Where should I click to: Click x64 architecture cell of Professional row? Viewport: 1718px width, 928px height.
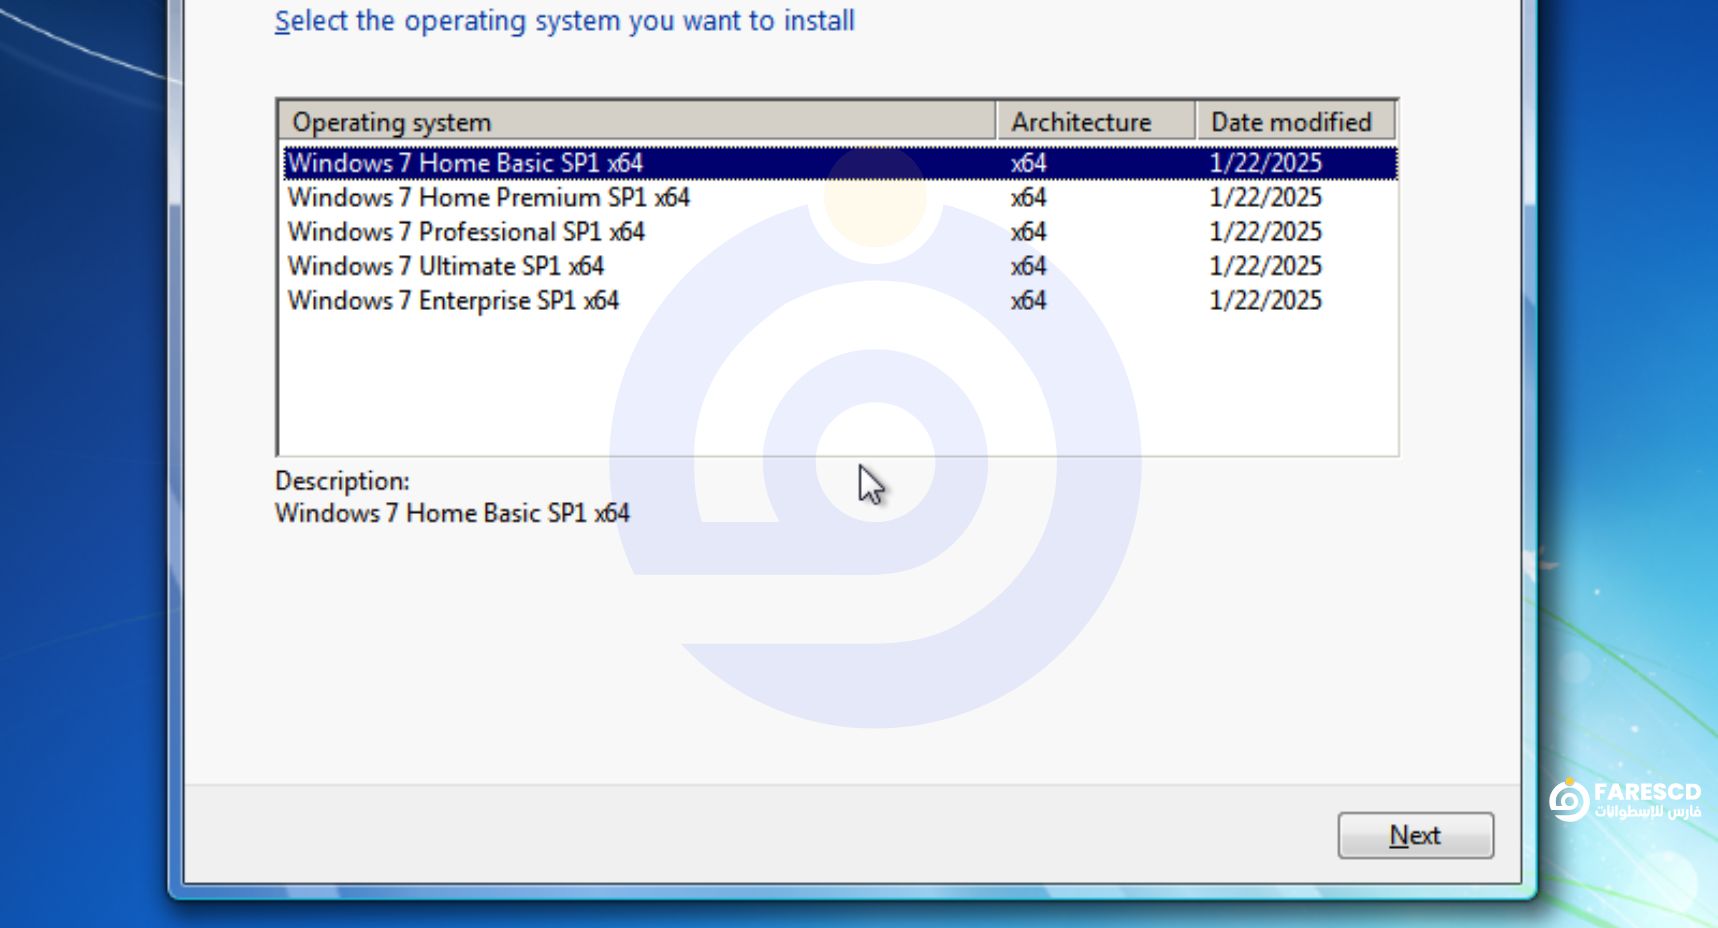[1028, 231]
